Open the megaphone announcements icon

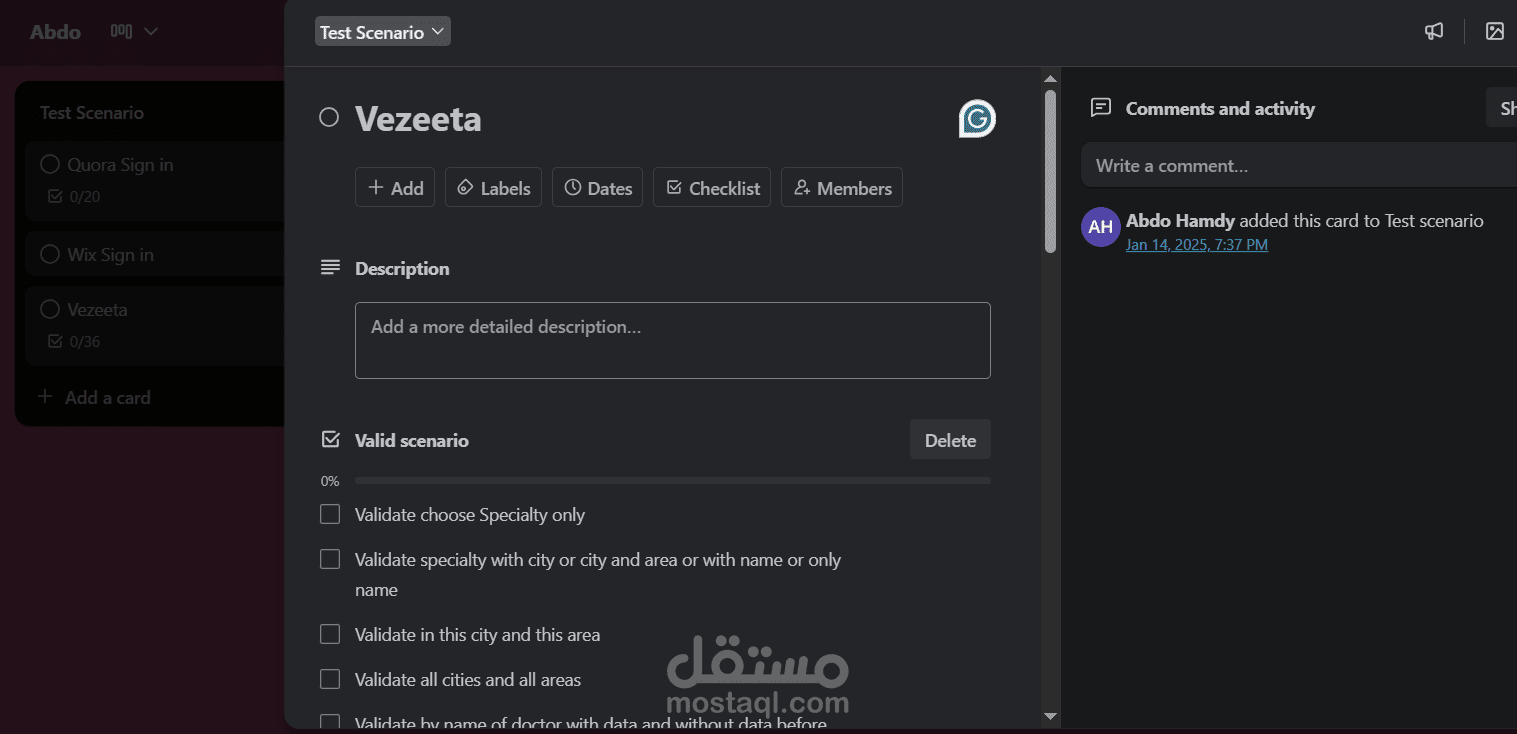[x=1434, y=32]
